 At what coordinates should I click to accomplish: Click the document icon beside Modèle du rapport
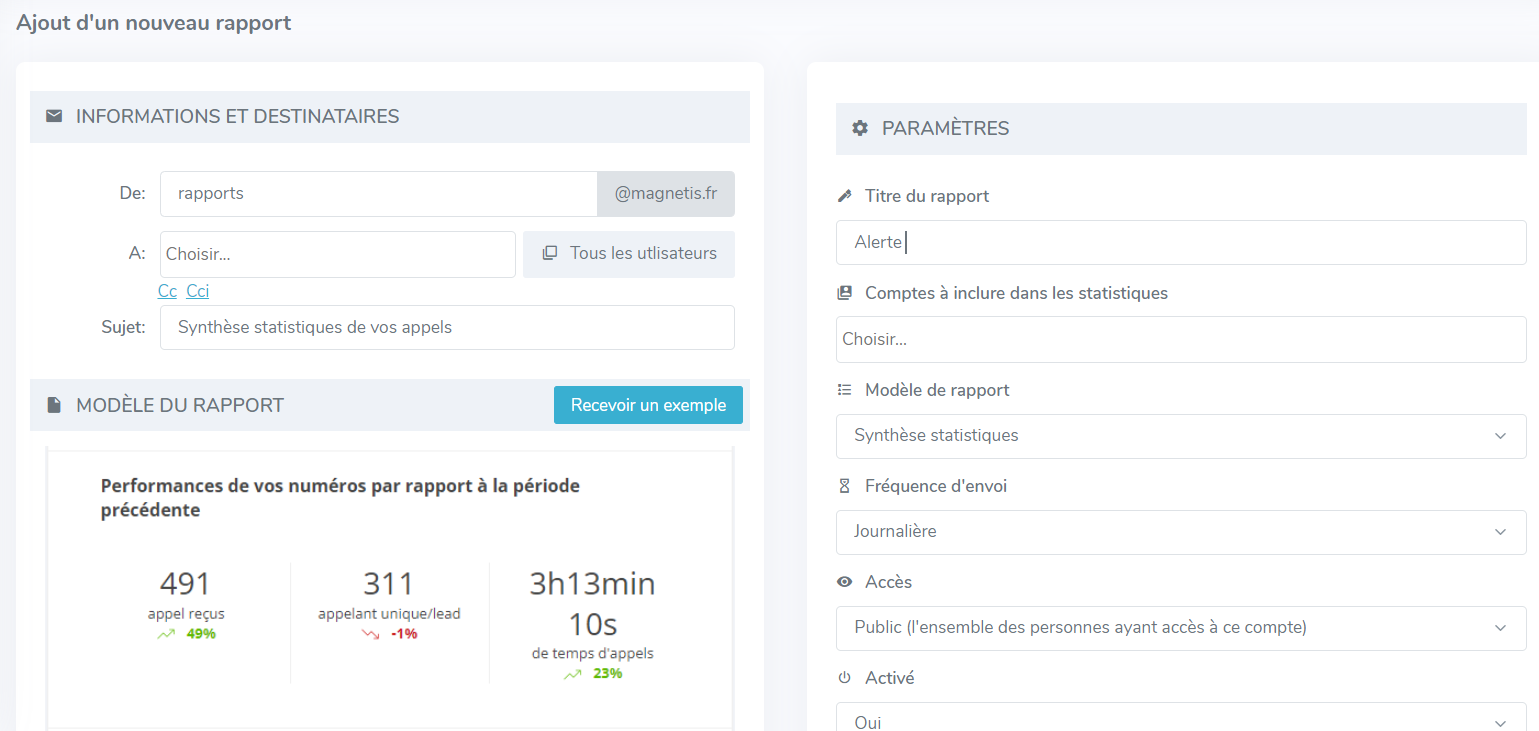click(54, 405)
